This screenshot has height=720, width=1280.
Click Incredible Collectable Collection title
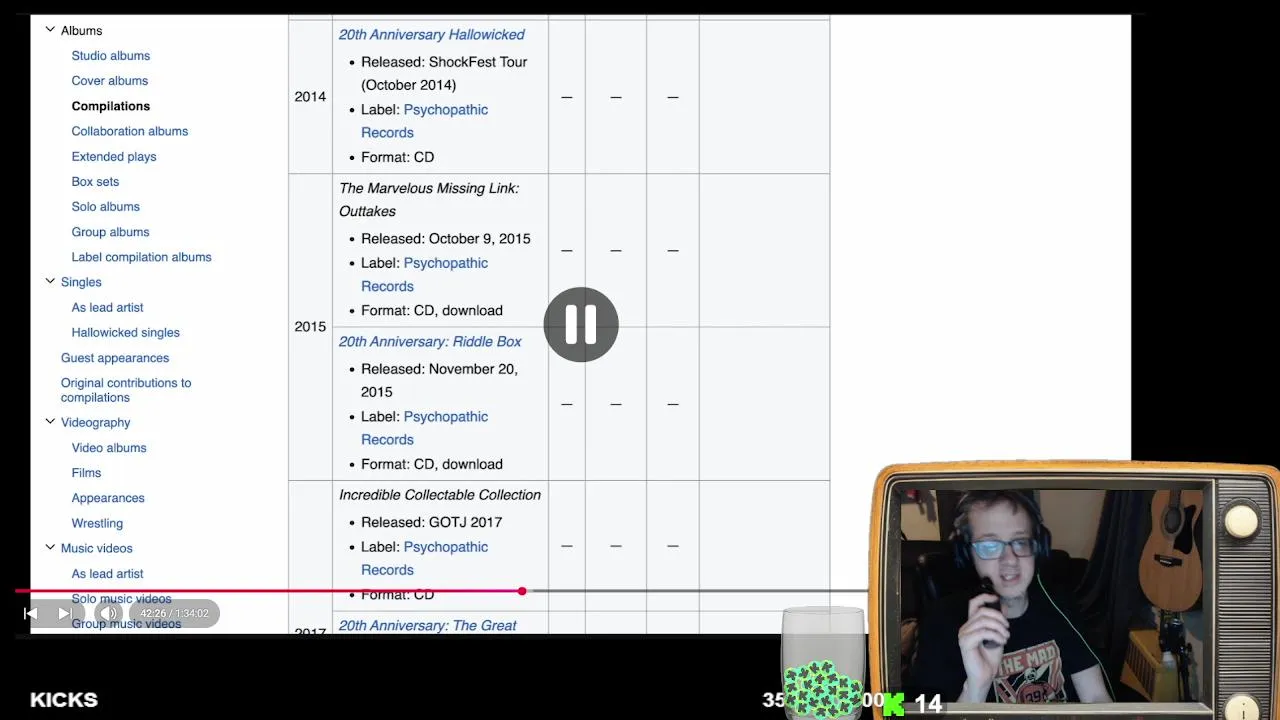440,495
